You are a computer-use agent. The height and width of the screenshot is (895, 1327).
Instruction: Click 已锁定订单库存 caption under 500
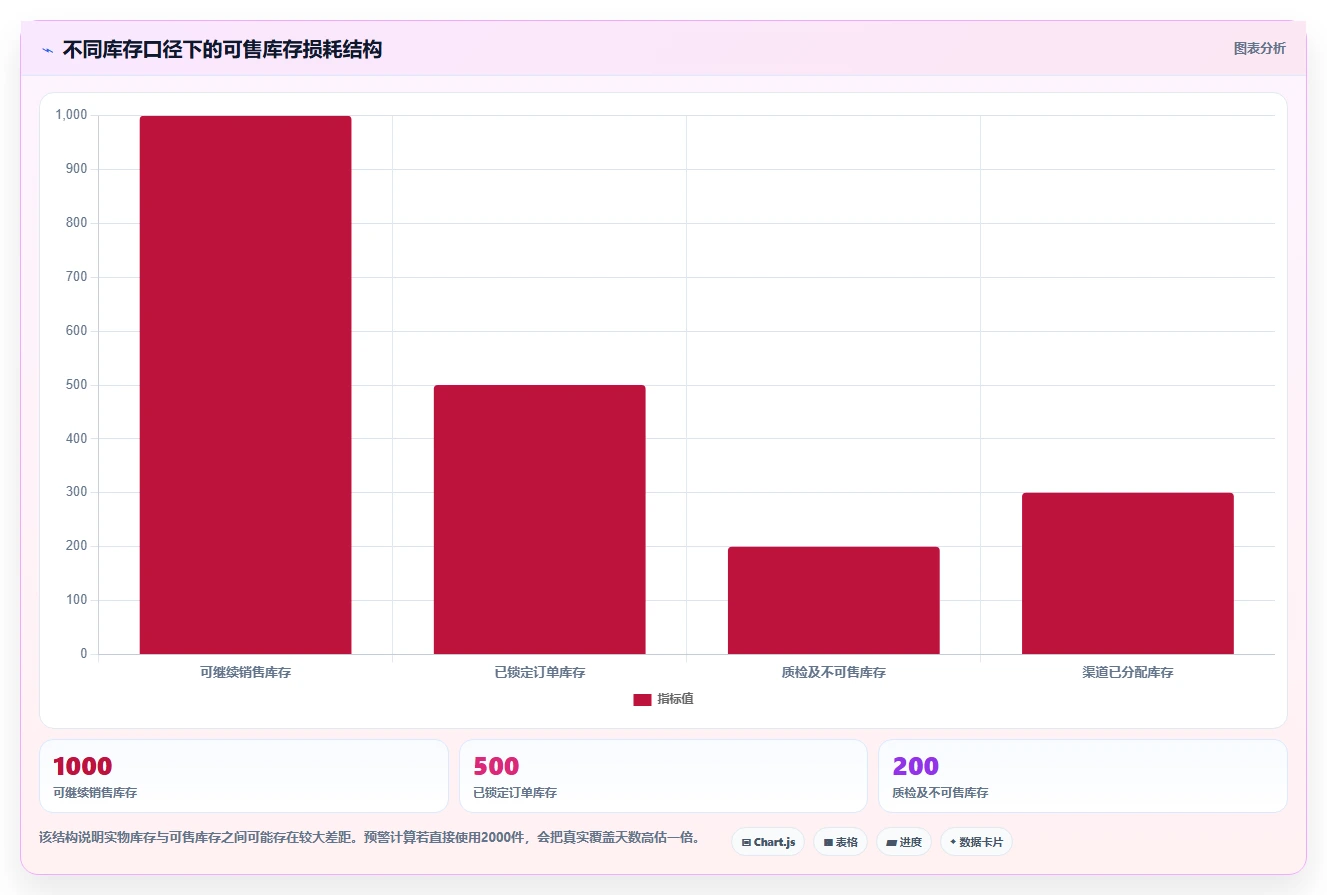515,792
